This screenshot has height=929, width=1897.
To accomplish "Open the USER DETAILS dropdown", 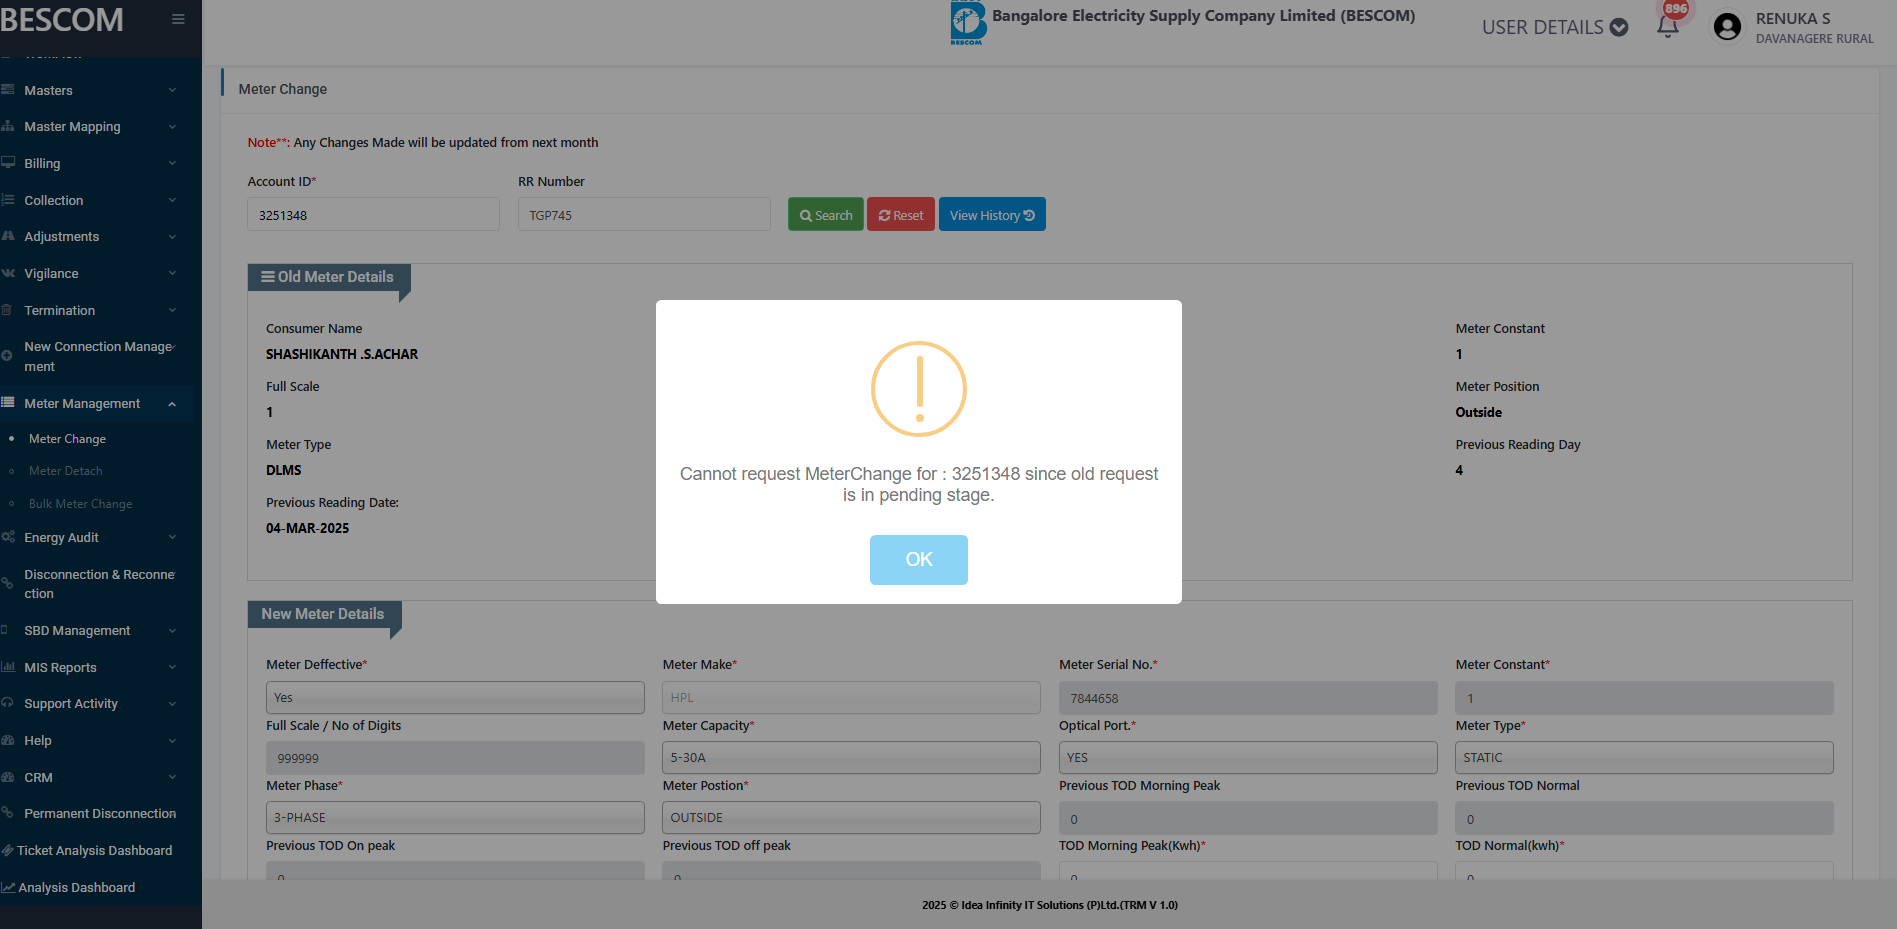I will 1555,28.
